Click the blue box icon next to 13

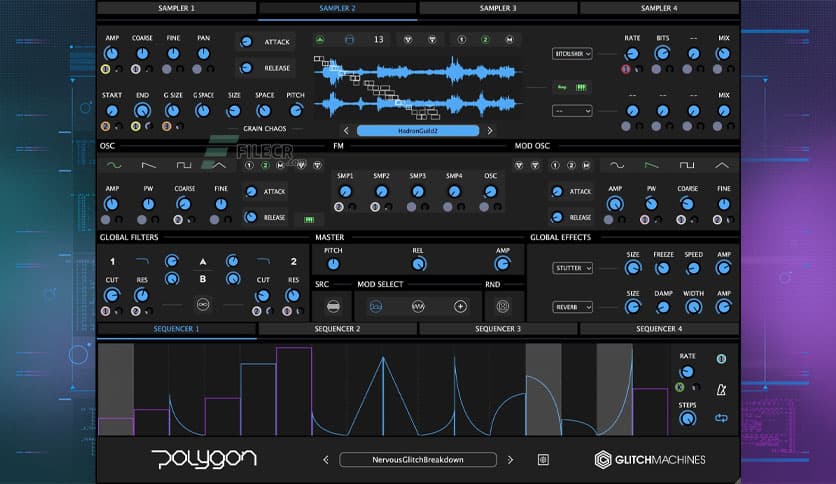349,39
